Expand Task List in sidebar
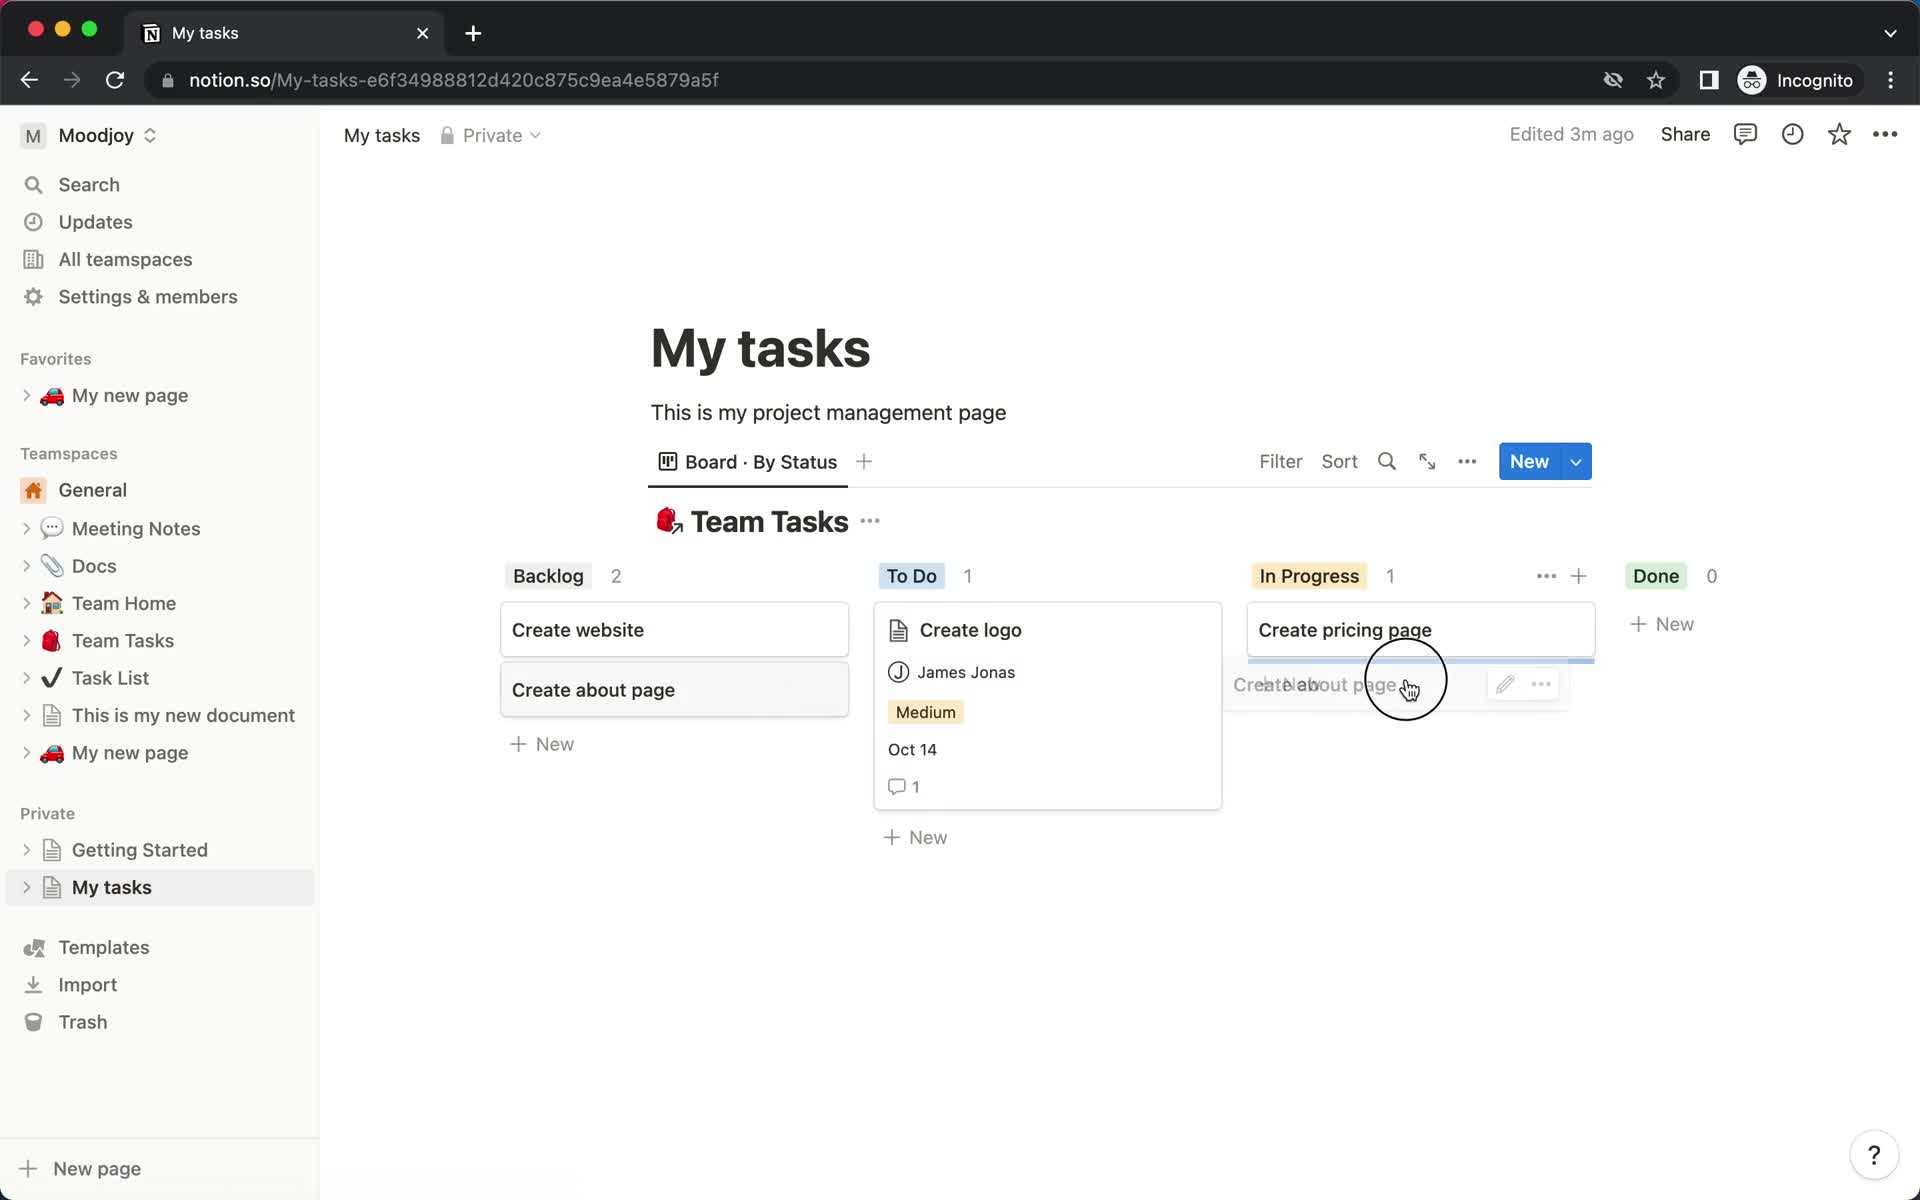 (26, 678)
